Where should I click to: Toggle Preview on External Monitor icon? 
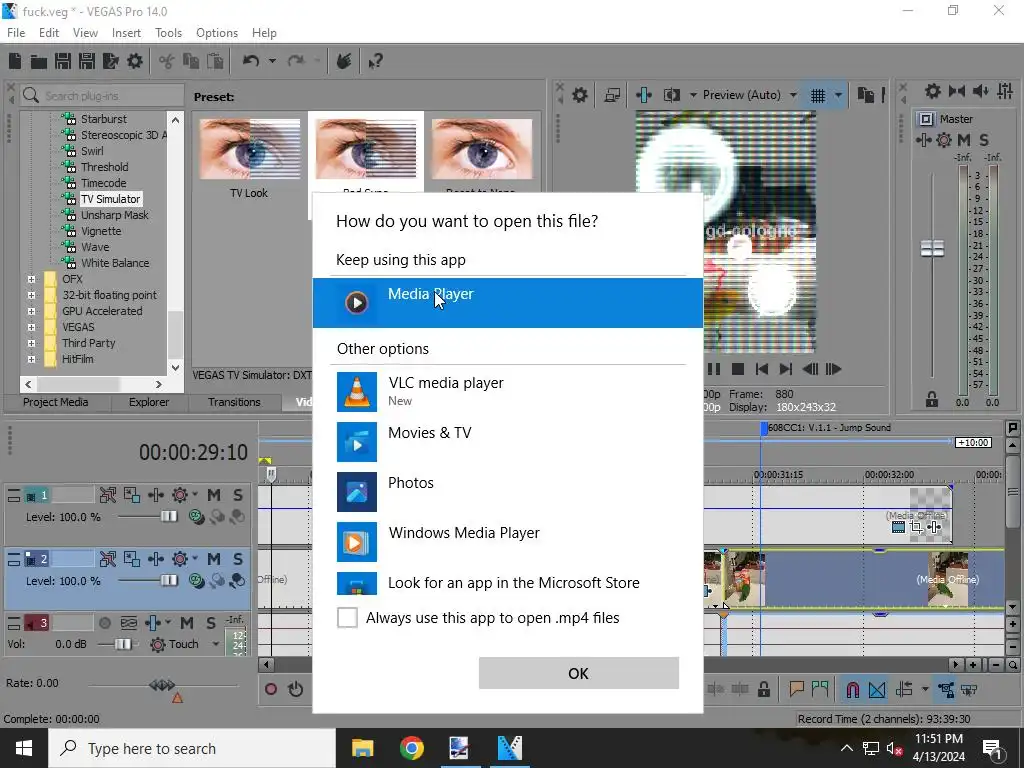[x=612, y=95]
